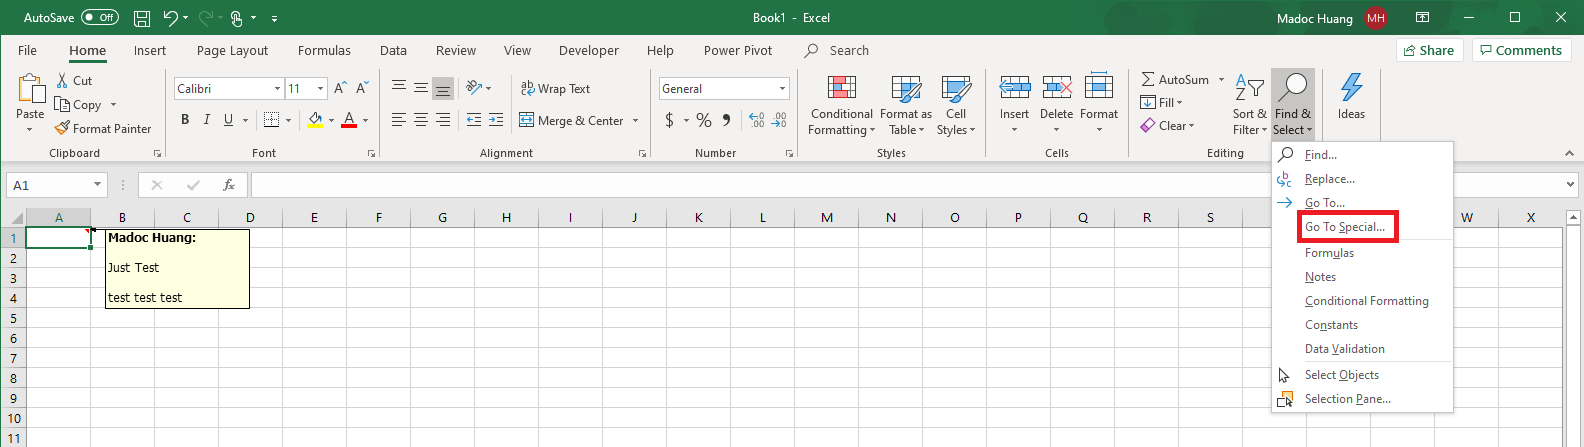Click the Percent Style icon
The height and width of the screenshot is (447, 1584).
pos(704,121)
